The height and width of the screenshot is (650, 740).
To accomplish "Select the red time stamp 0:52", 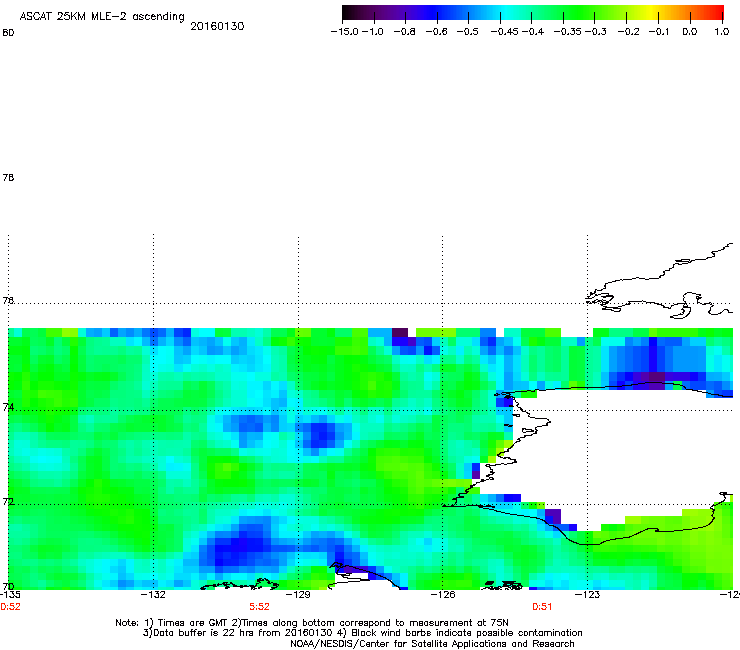I will (x=10, y=607).
